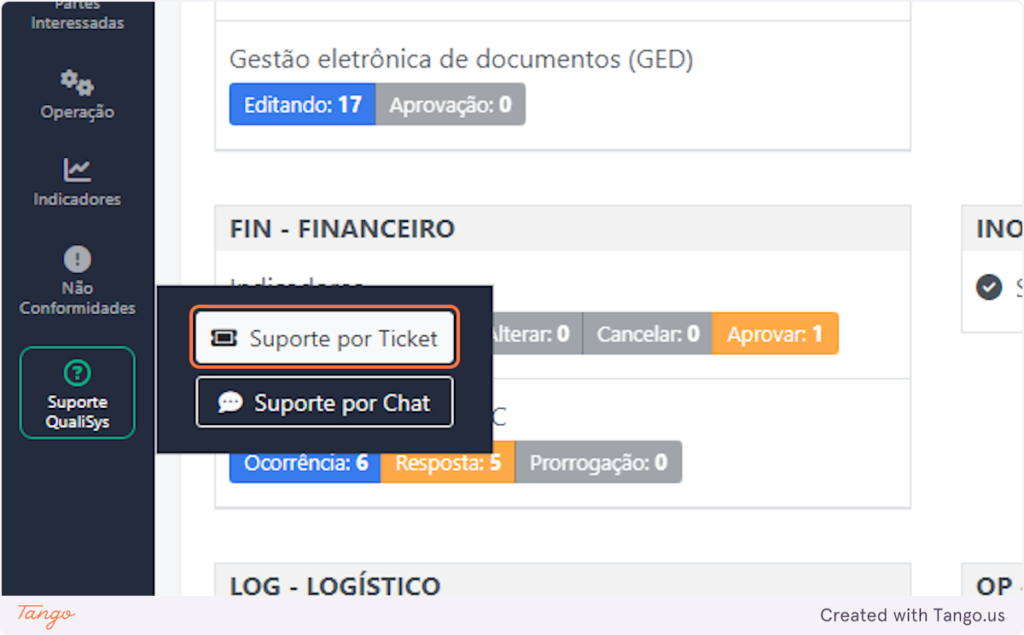Click the Aprovação: 0 badge
The width and height of the screenshot is (1024, 635).
[450, 104]
